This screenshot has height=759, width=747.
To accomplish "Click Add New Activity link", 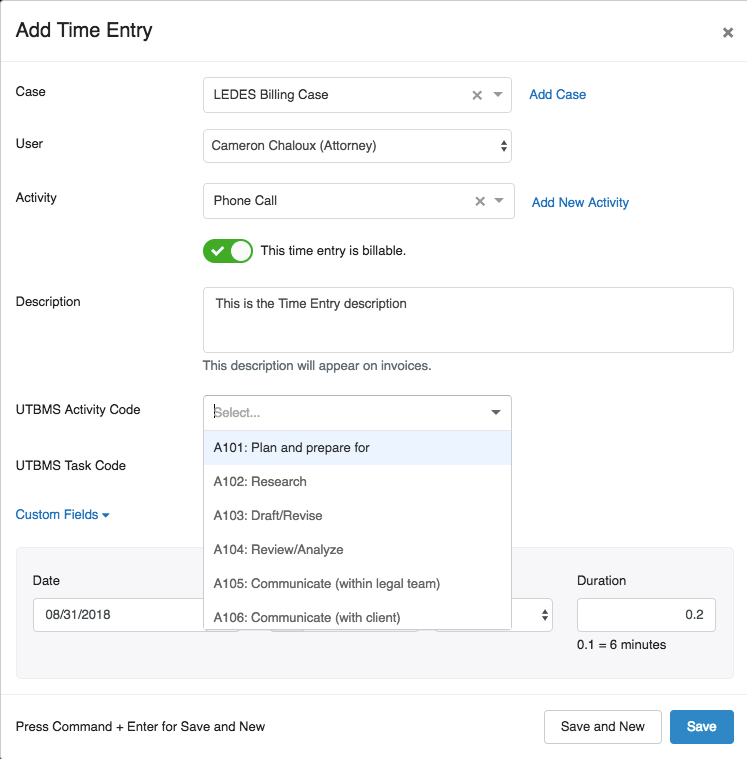I will [x=580, y=202].
